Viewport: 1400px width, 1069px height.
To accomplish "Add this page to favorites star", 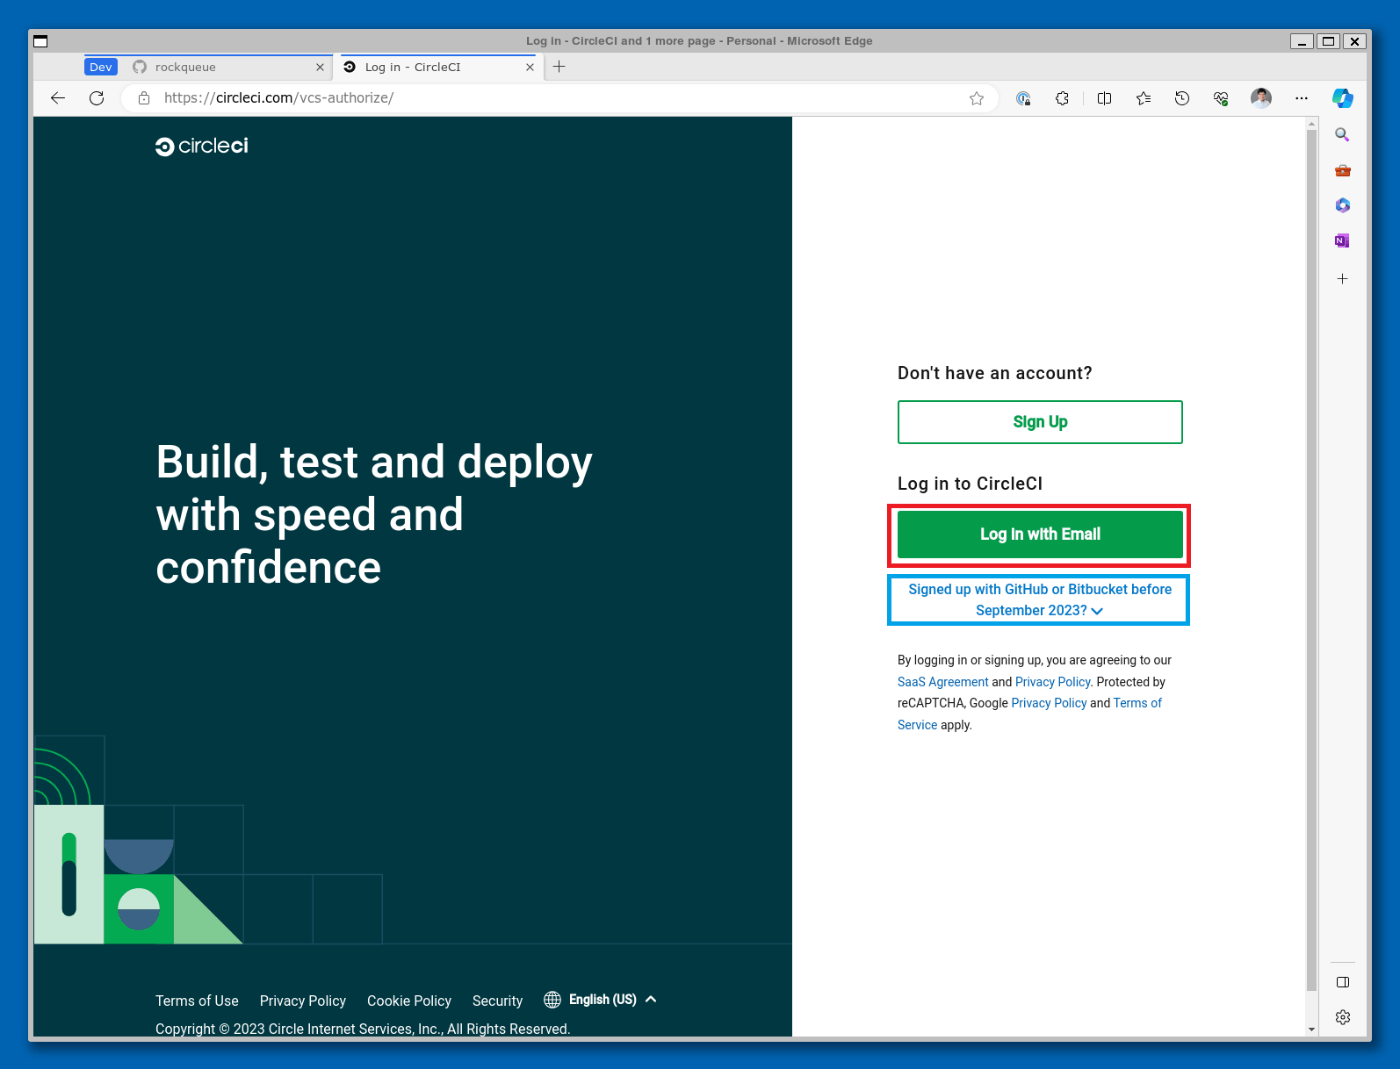I will point(977,98).
